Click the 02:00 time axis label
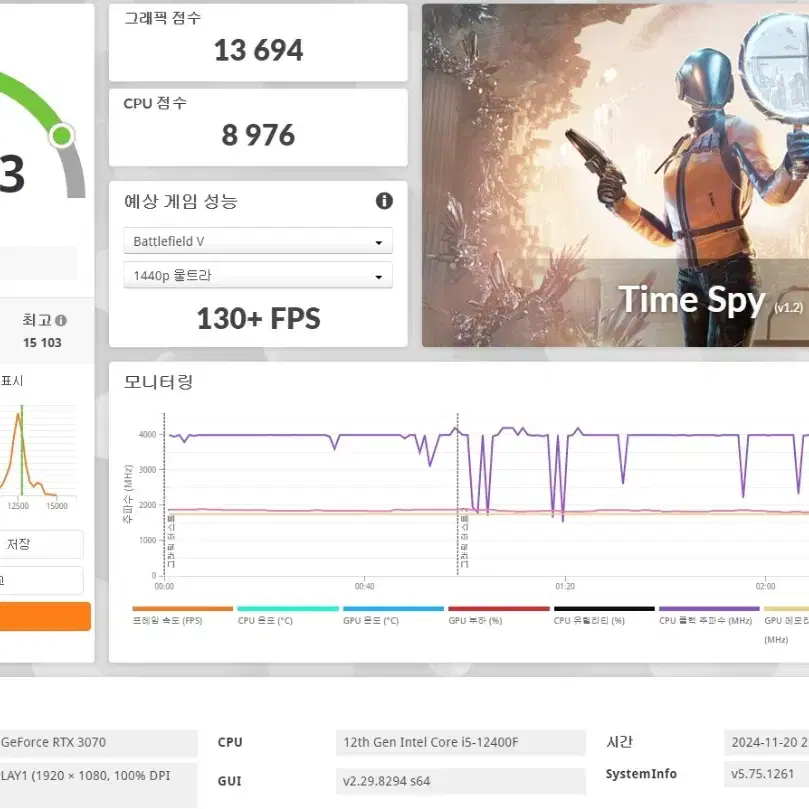The height and width of the screenshot is (809, 809). [x=765, y=586]
